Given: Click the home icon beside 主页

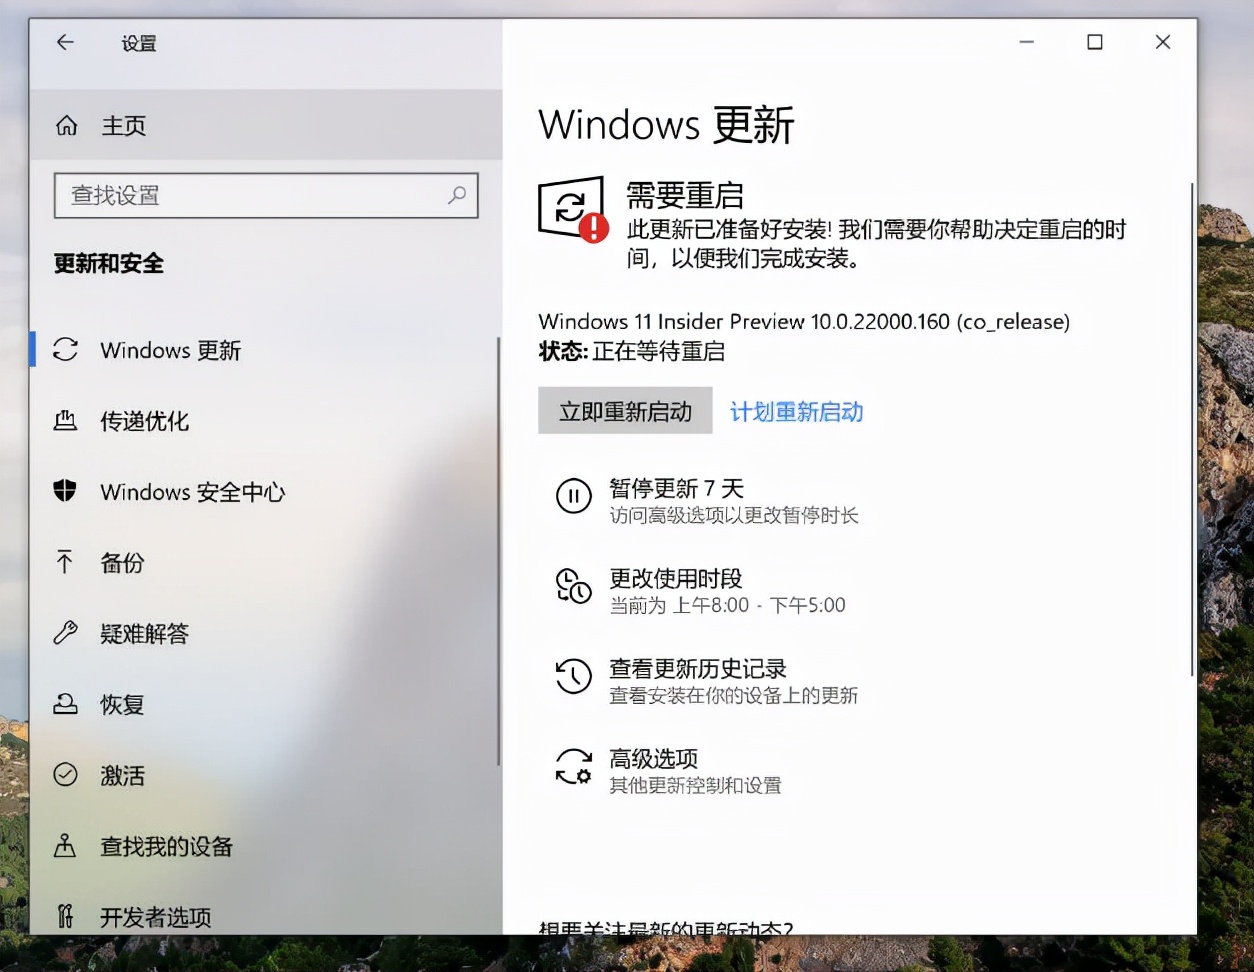Looking at the screenshot, I should pyautogui.click(x=66, y=125).
